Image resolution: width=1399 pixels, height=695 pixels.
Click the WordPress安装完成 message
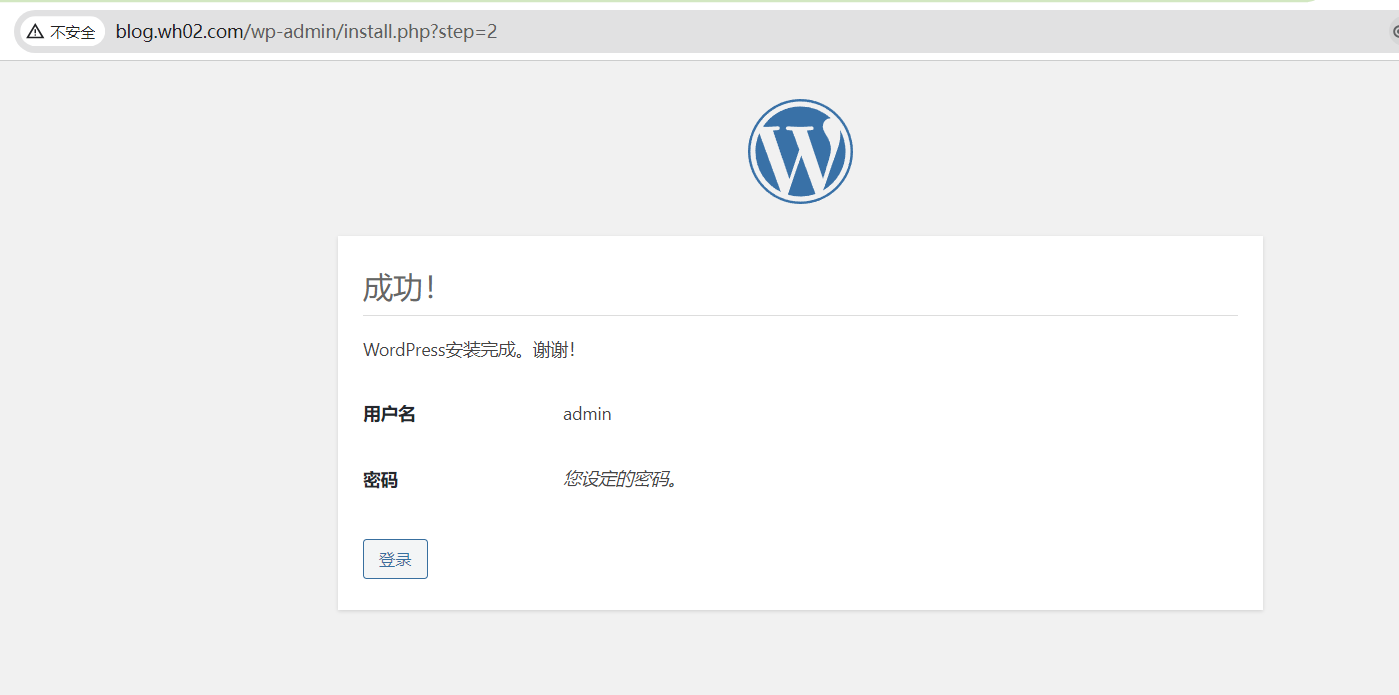tap(469, 350)
